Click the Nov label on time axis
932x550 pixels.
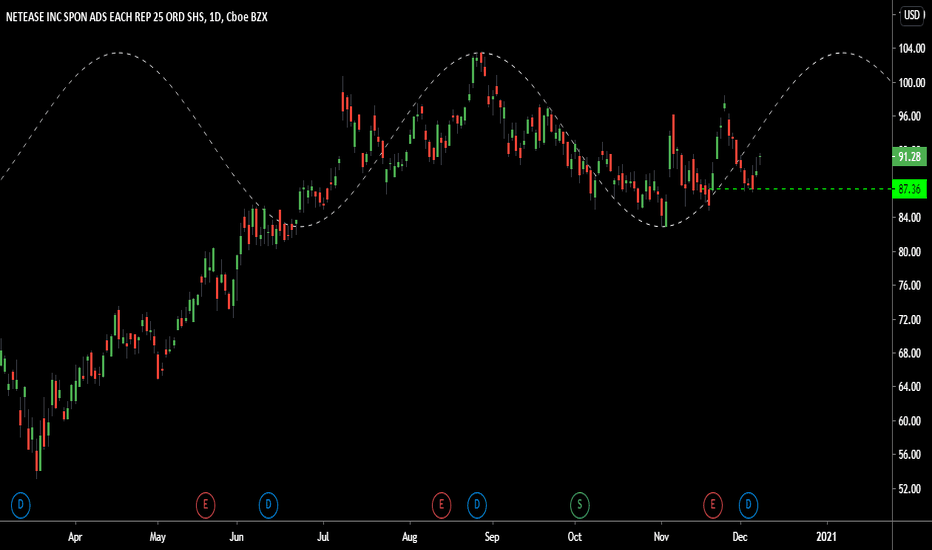661,537
